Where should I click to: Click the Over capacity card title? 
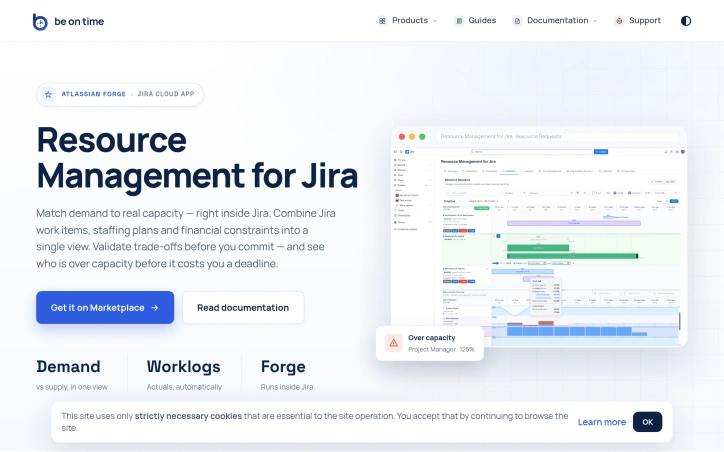pyautogui.click(x=432, y=338)
